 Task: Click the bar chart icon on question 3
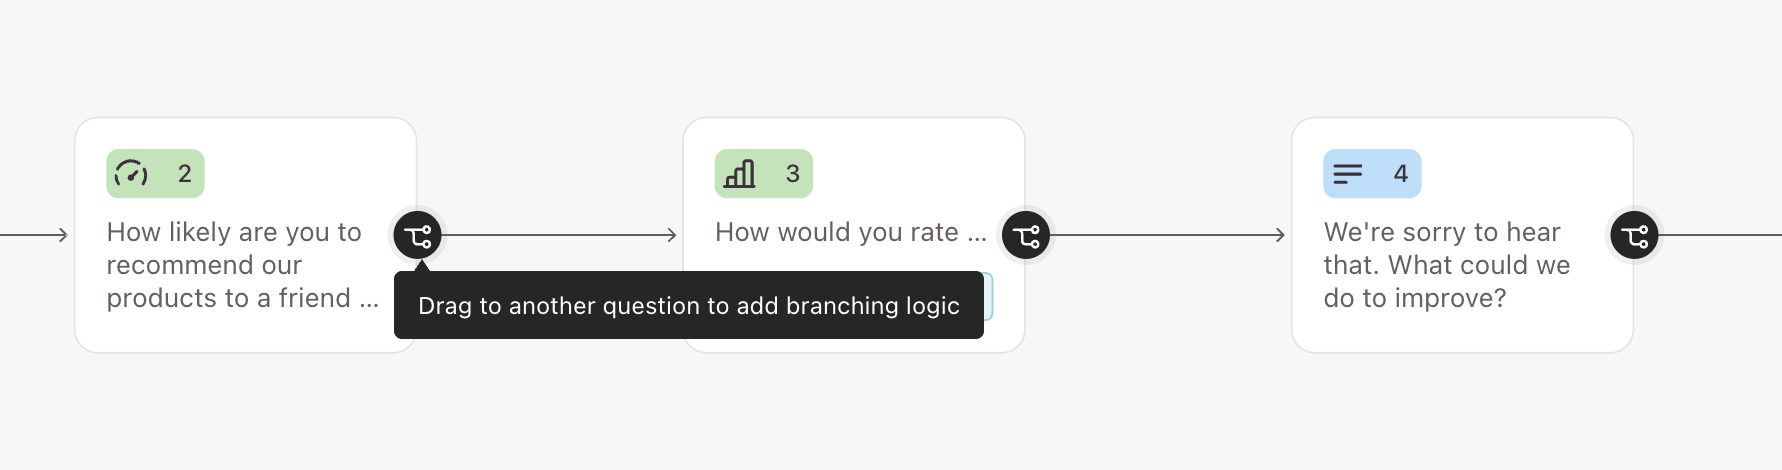[740, 174]
